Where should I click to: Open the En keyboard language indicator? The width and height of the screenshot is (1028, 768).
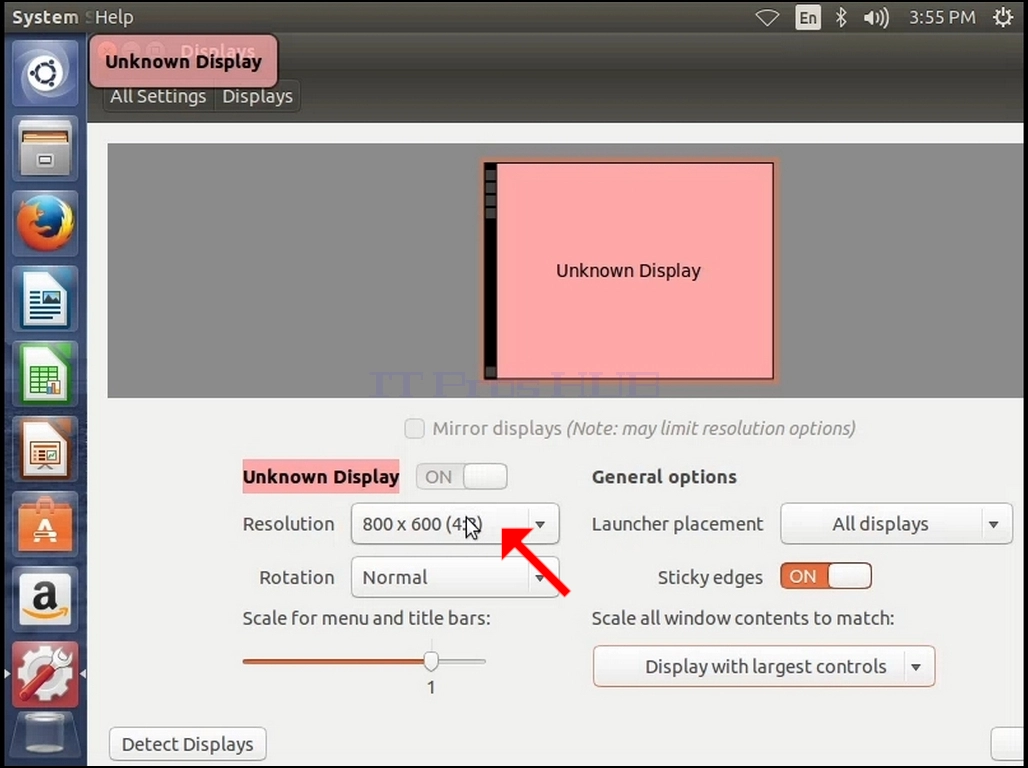click(x=808, y=18)
